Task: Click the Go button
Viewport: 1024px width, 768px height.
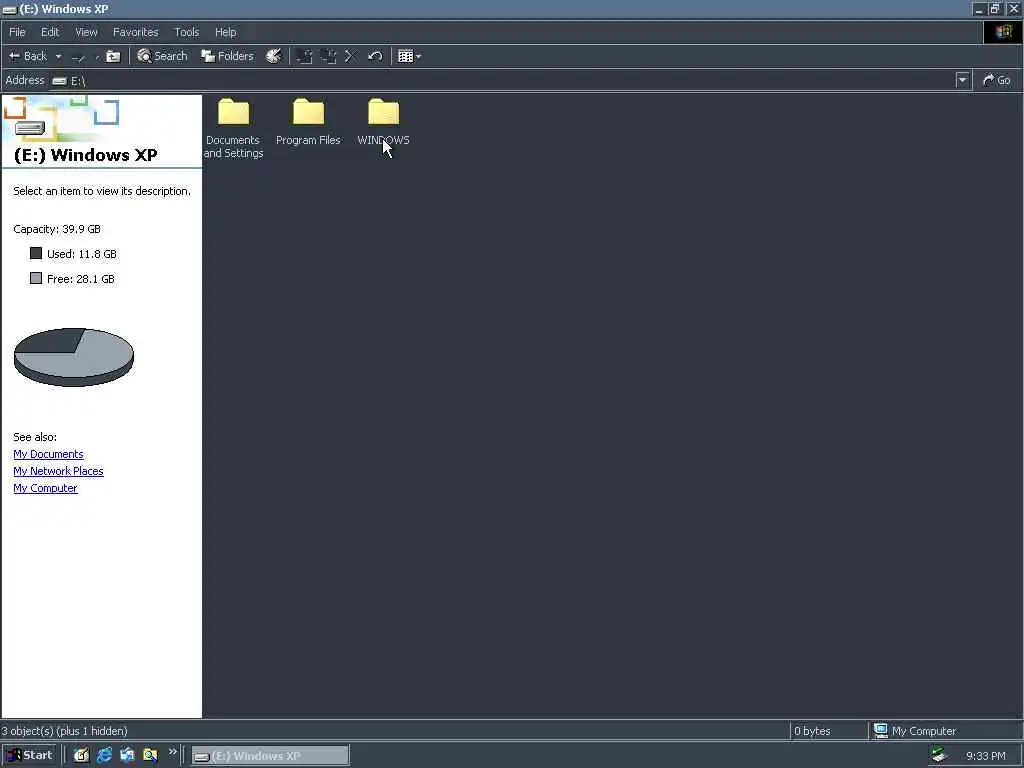Action: pos(997,80)
